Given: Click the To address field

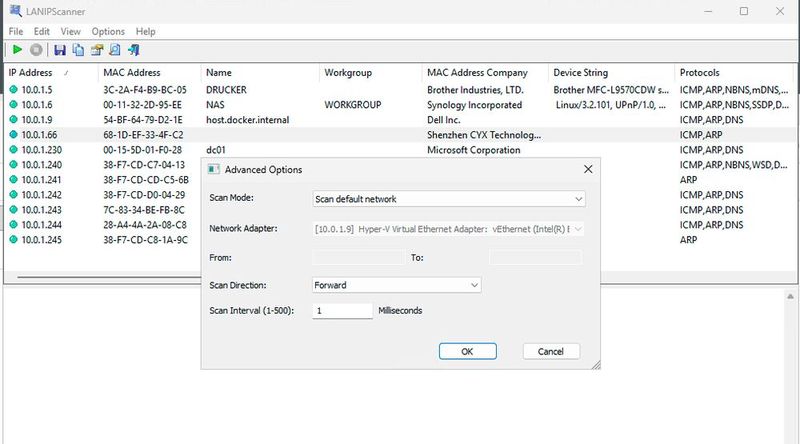Looking at the screenshot, I should coord(536,257).
